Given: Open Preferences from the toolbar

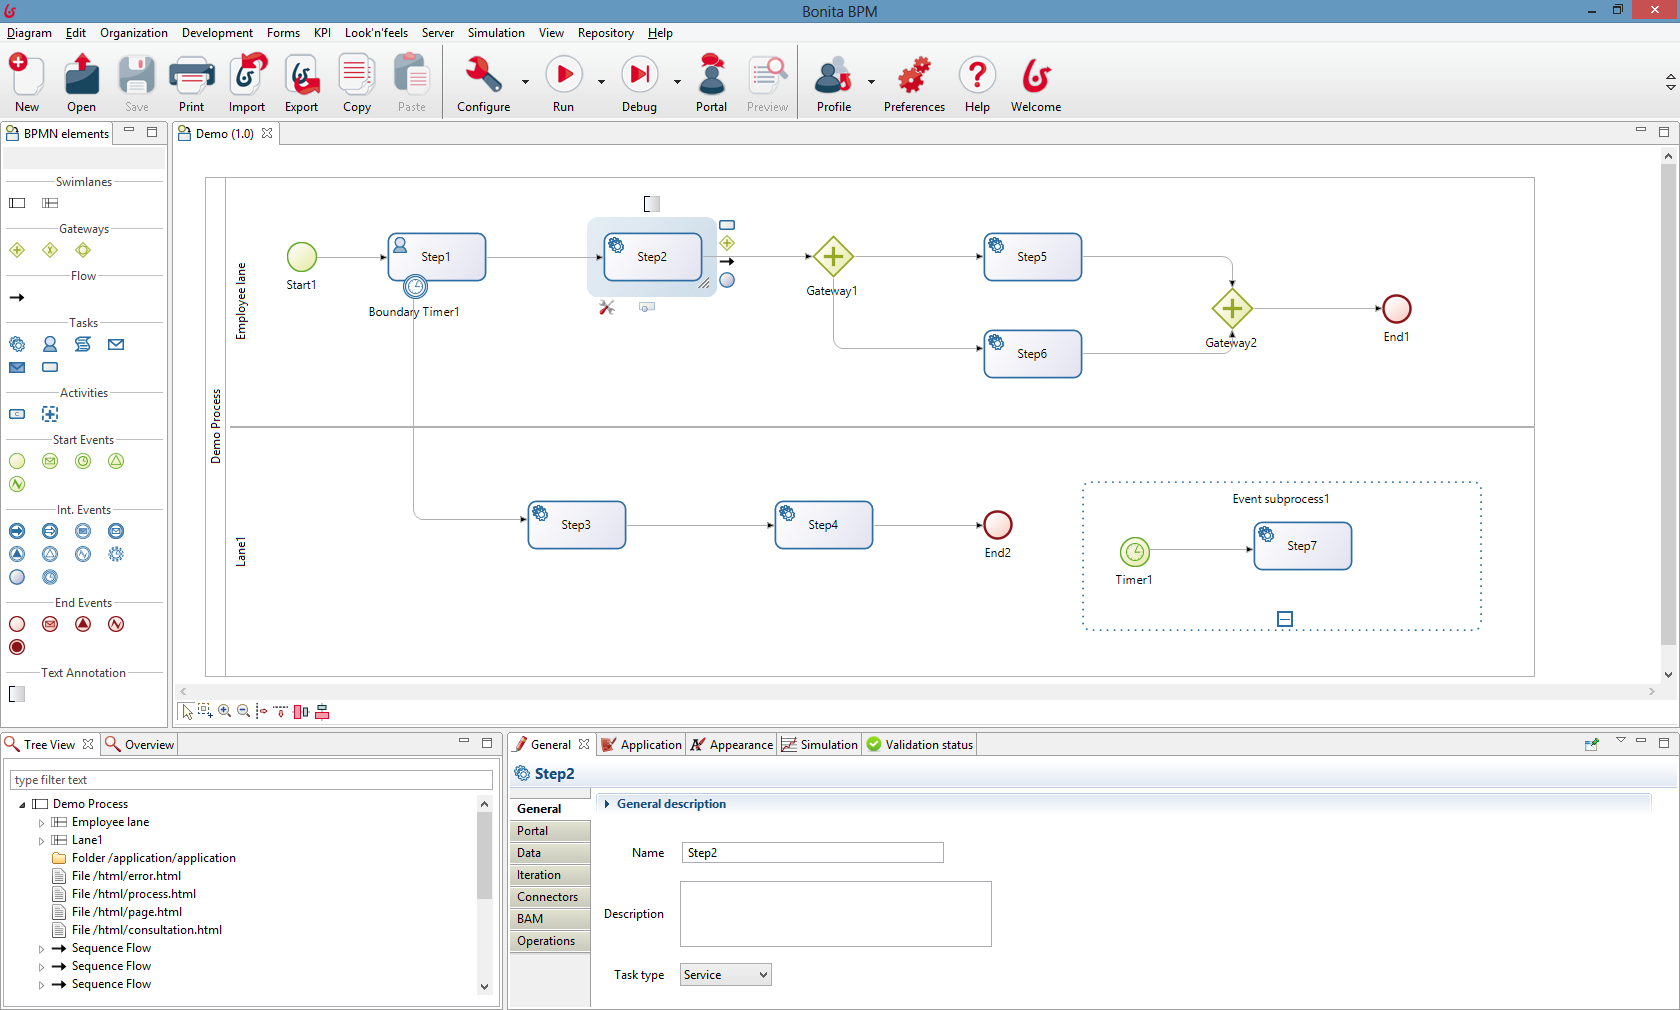Looking at the screenshot, I should point(914,75).
